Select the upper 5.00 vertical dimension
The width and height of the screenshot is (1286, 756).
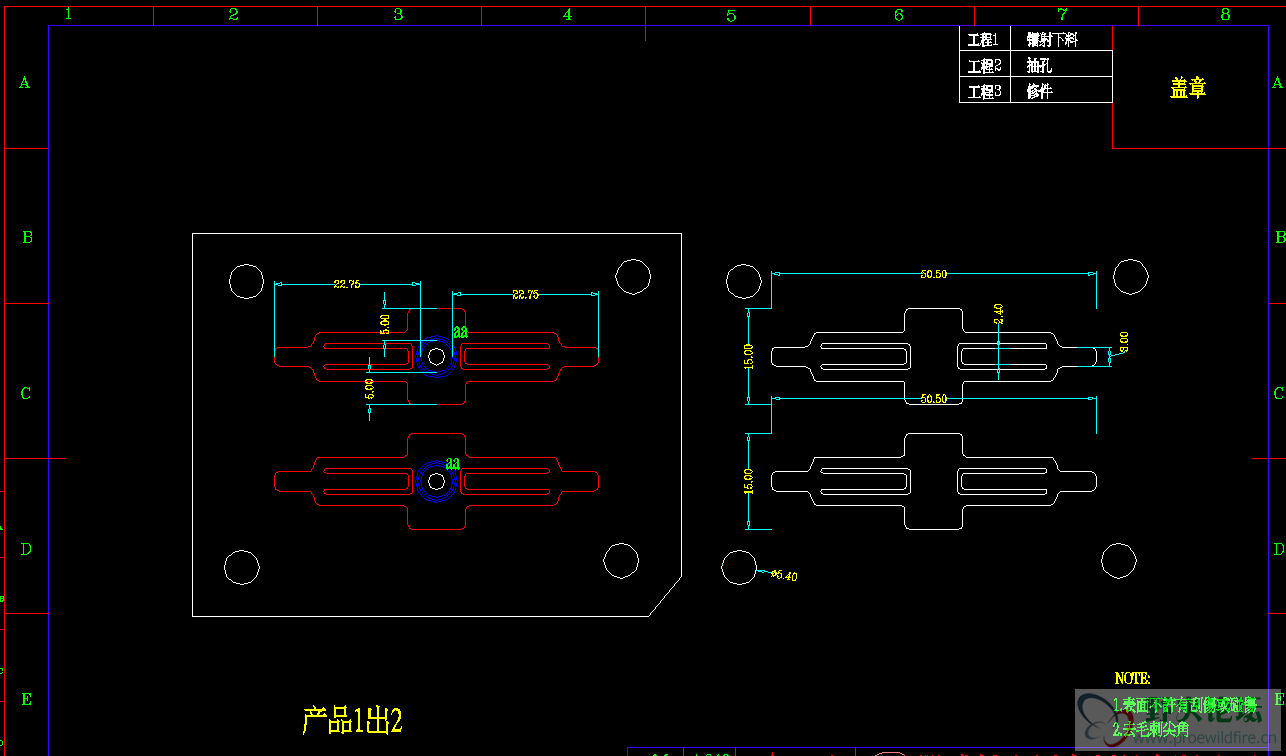(x=385, y=323)
